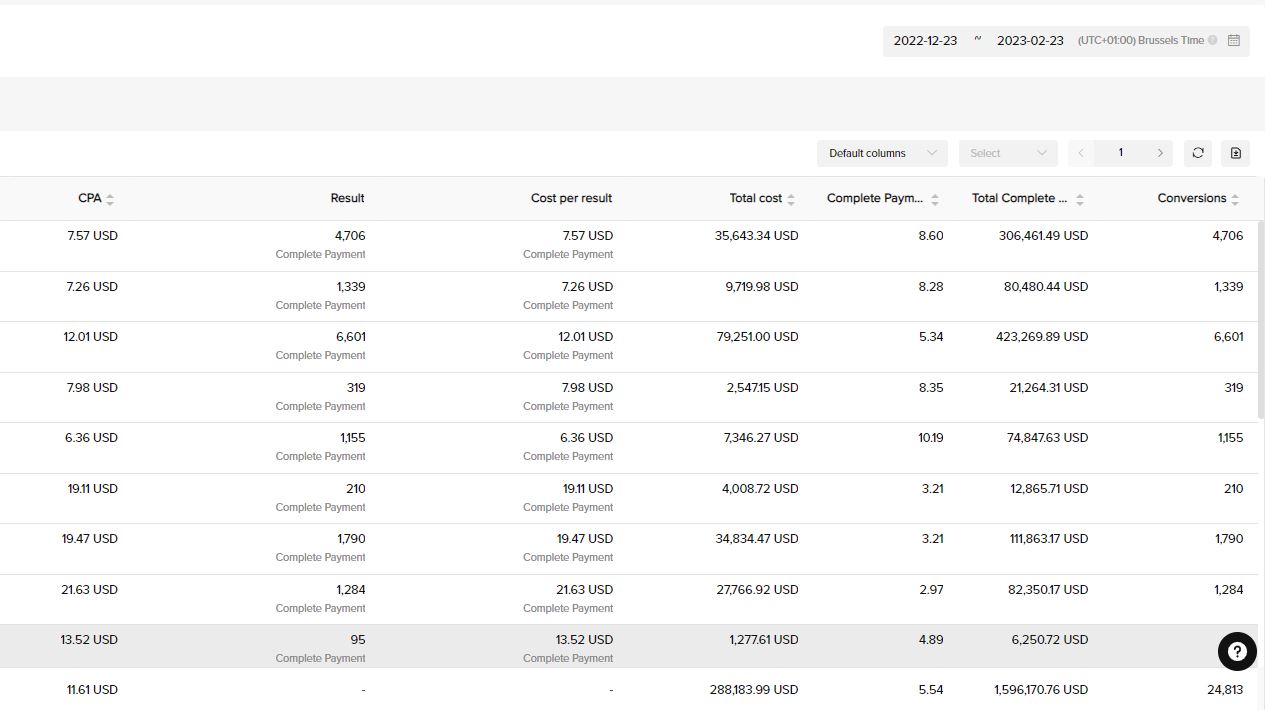The height and width of the screenshot is (710, 1265).
Task: Sort by the CPA column arrows
Action: 110,199
